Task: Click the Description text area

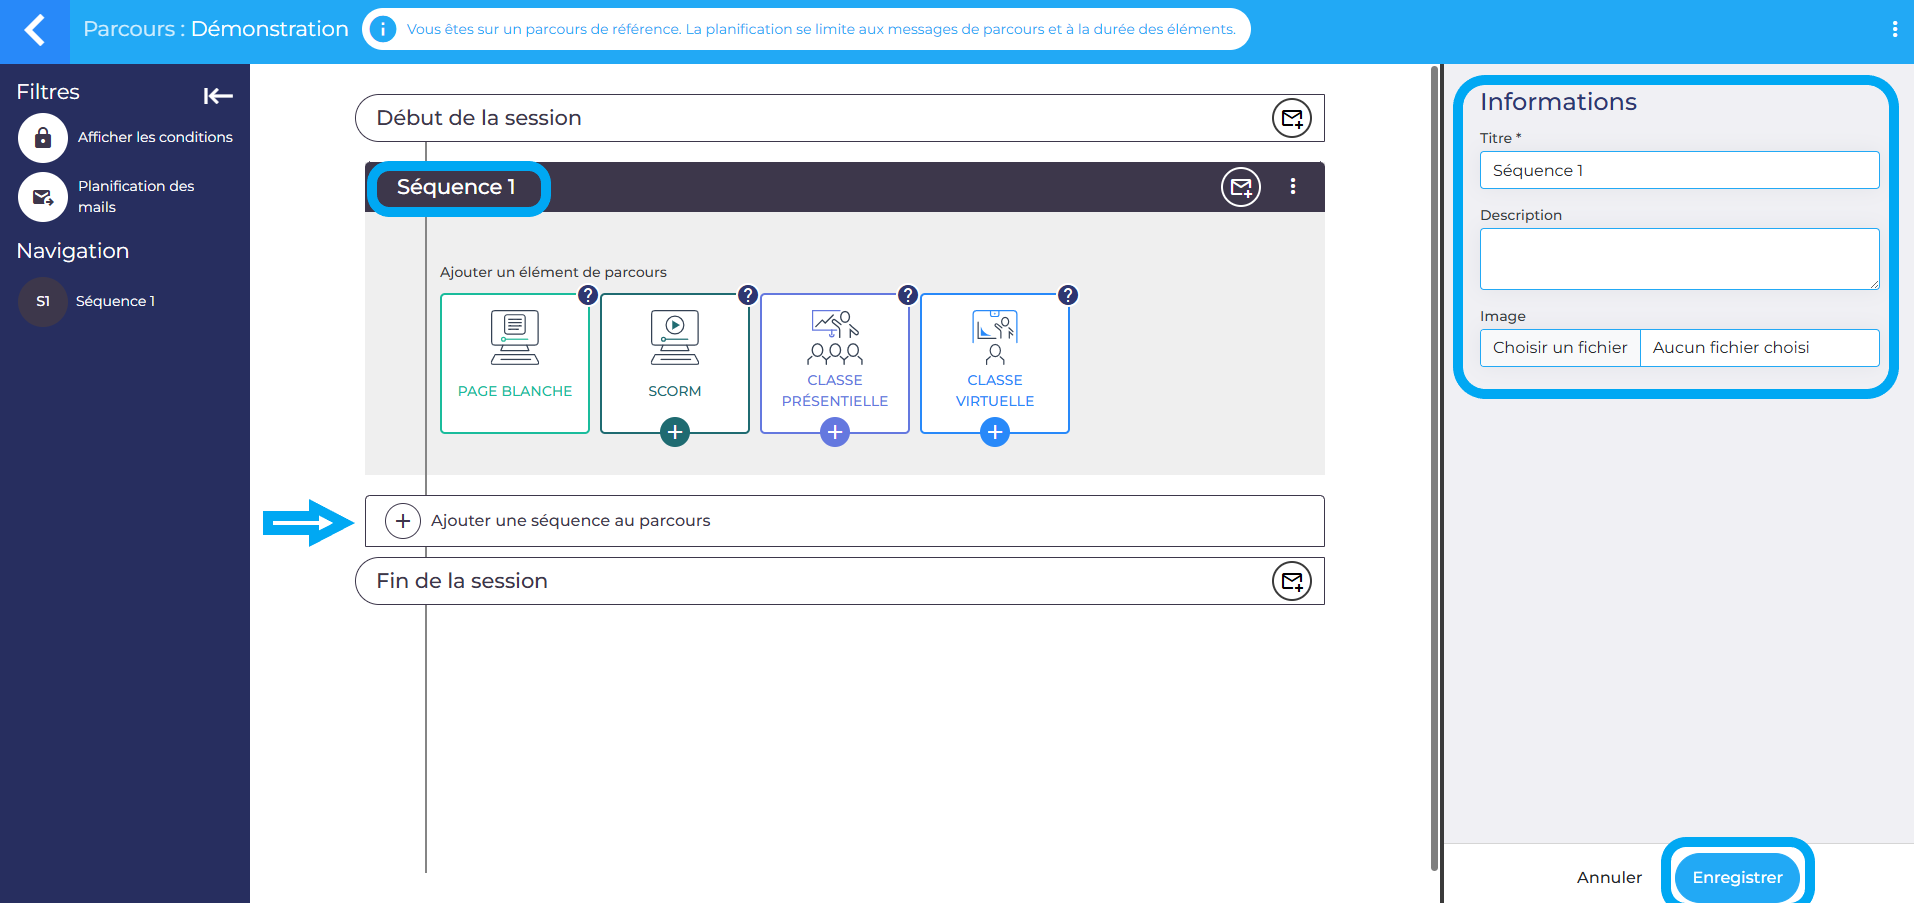Action: pos(1679,259)
